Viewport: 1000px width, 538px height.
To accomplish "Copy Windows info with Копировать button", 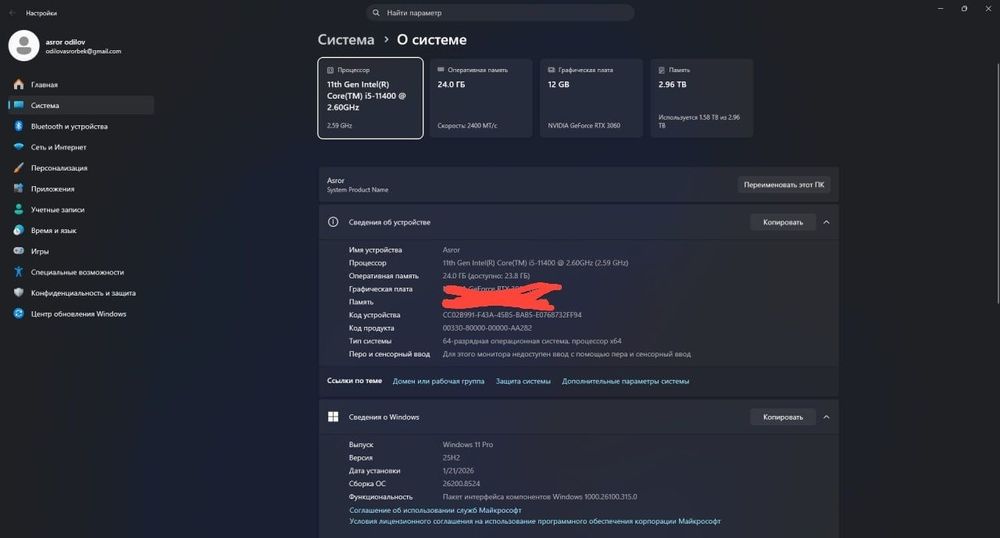I will [x=783, y=417].
